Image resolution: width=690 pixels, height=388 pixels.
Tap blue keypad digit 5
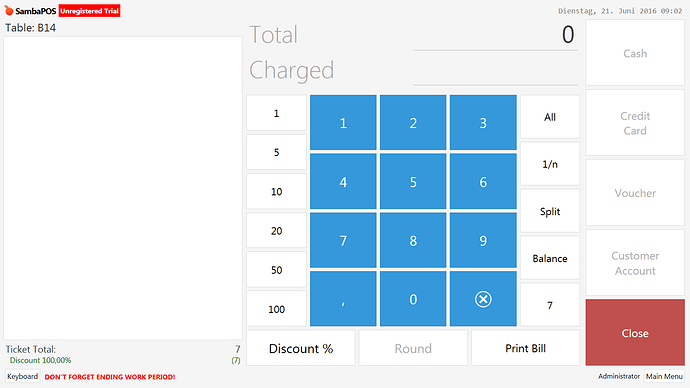(x=413, y=181)
